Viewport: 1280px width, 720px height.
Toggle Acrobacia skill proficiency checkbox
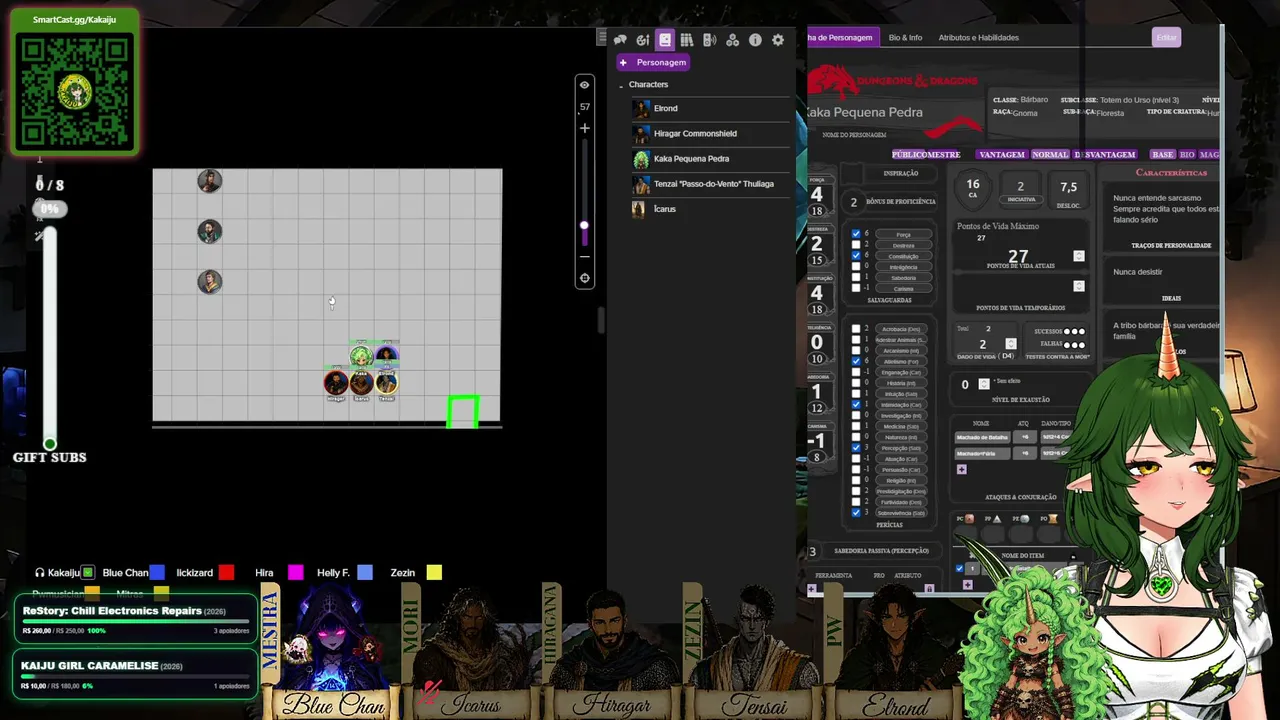pyautogui.click(x=856, y=329)
